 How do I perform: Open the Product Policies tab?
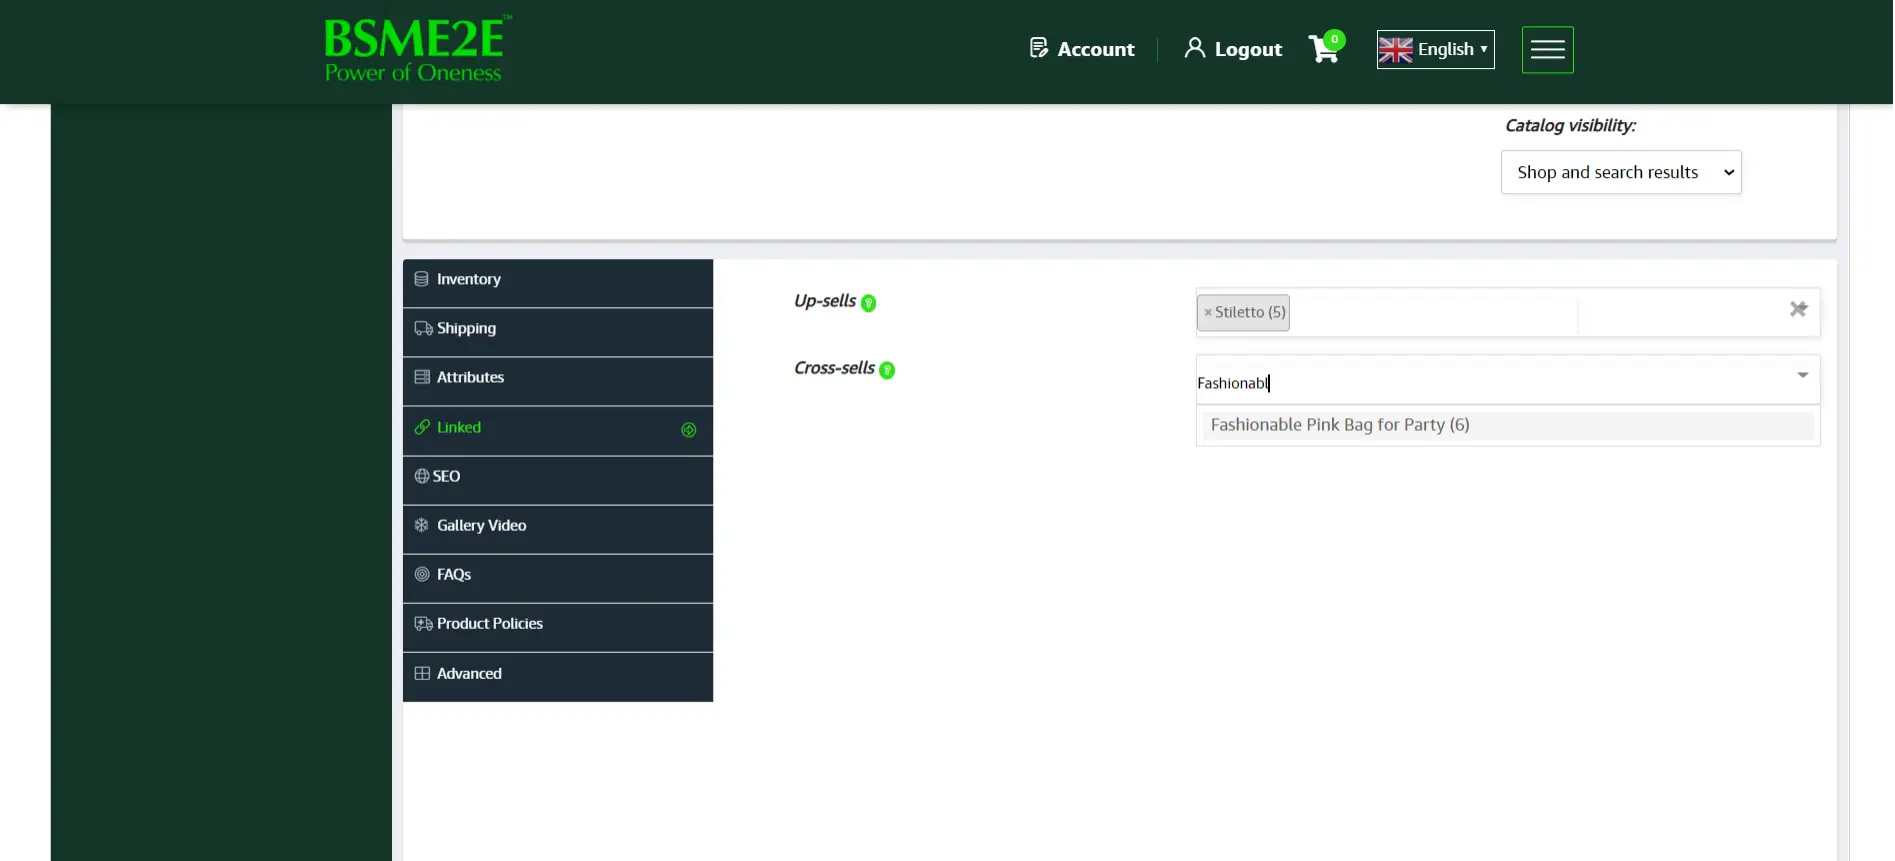click(557, 627)
